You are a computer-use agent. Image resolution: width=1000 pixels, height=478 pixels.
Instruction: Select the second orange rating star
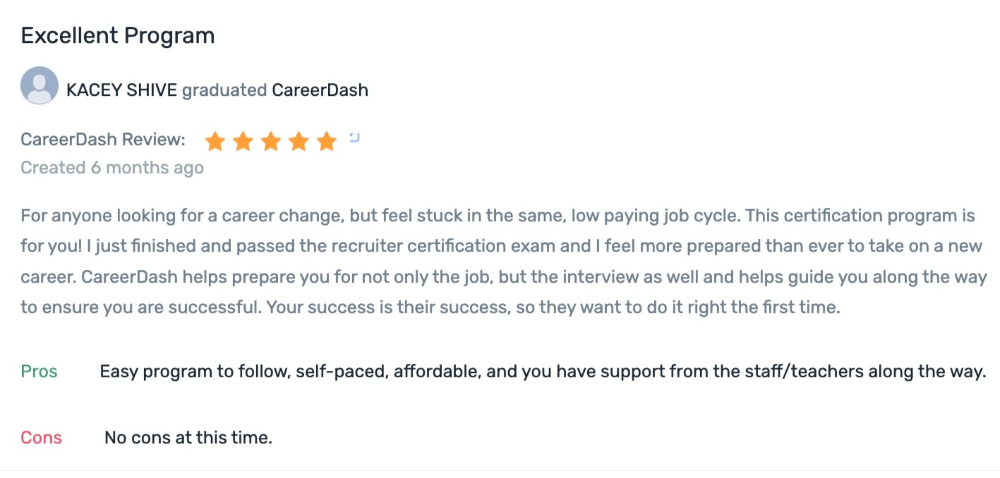(x=243, y=141)
